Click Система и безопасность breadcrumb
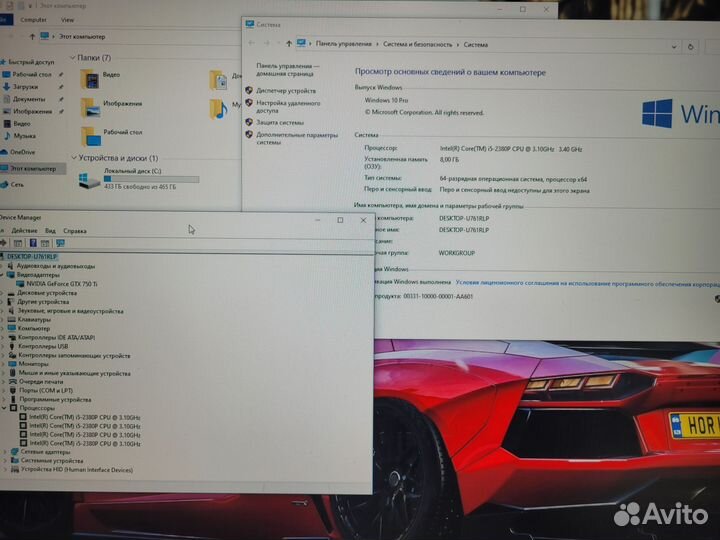 [x=417, y=45]
